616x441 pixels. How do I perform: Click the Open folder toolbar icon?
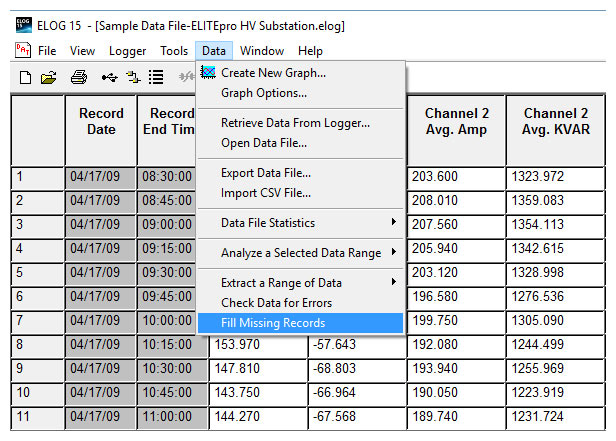point(48,77)
